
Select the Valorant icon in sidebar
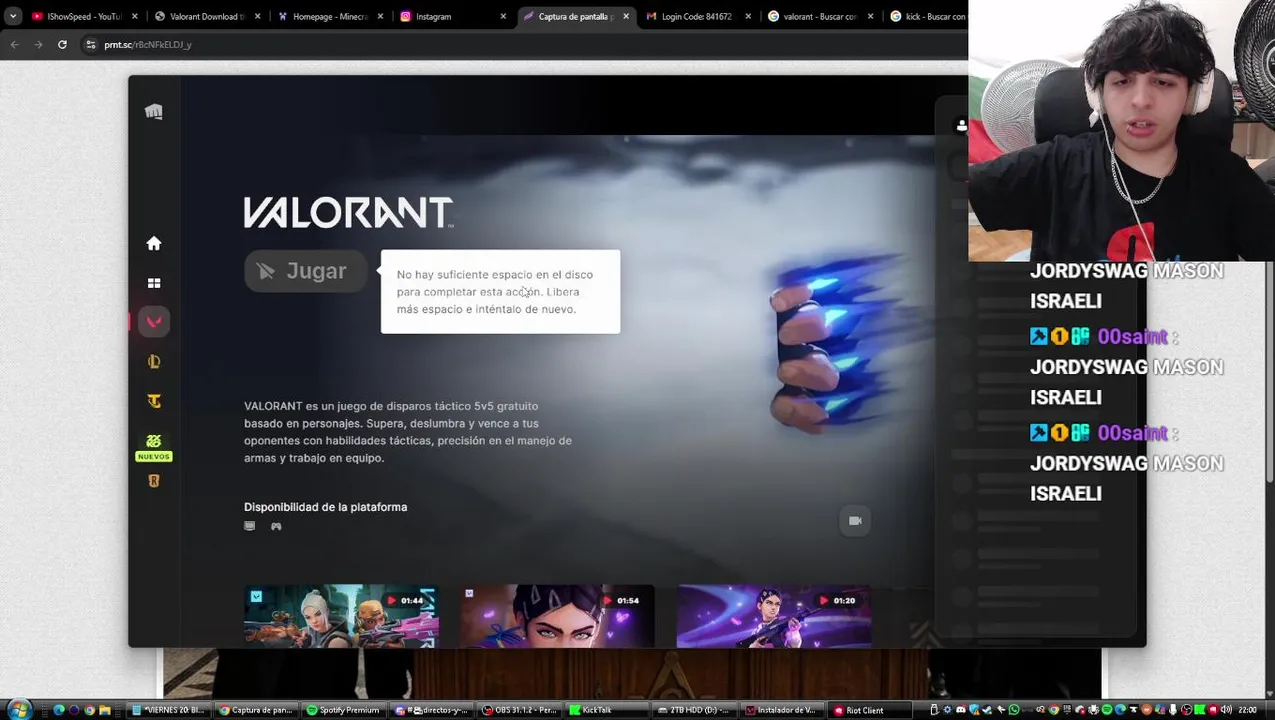click(x=153, y=322)
